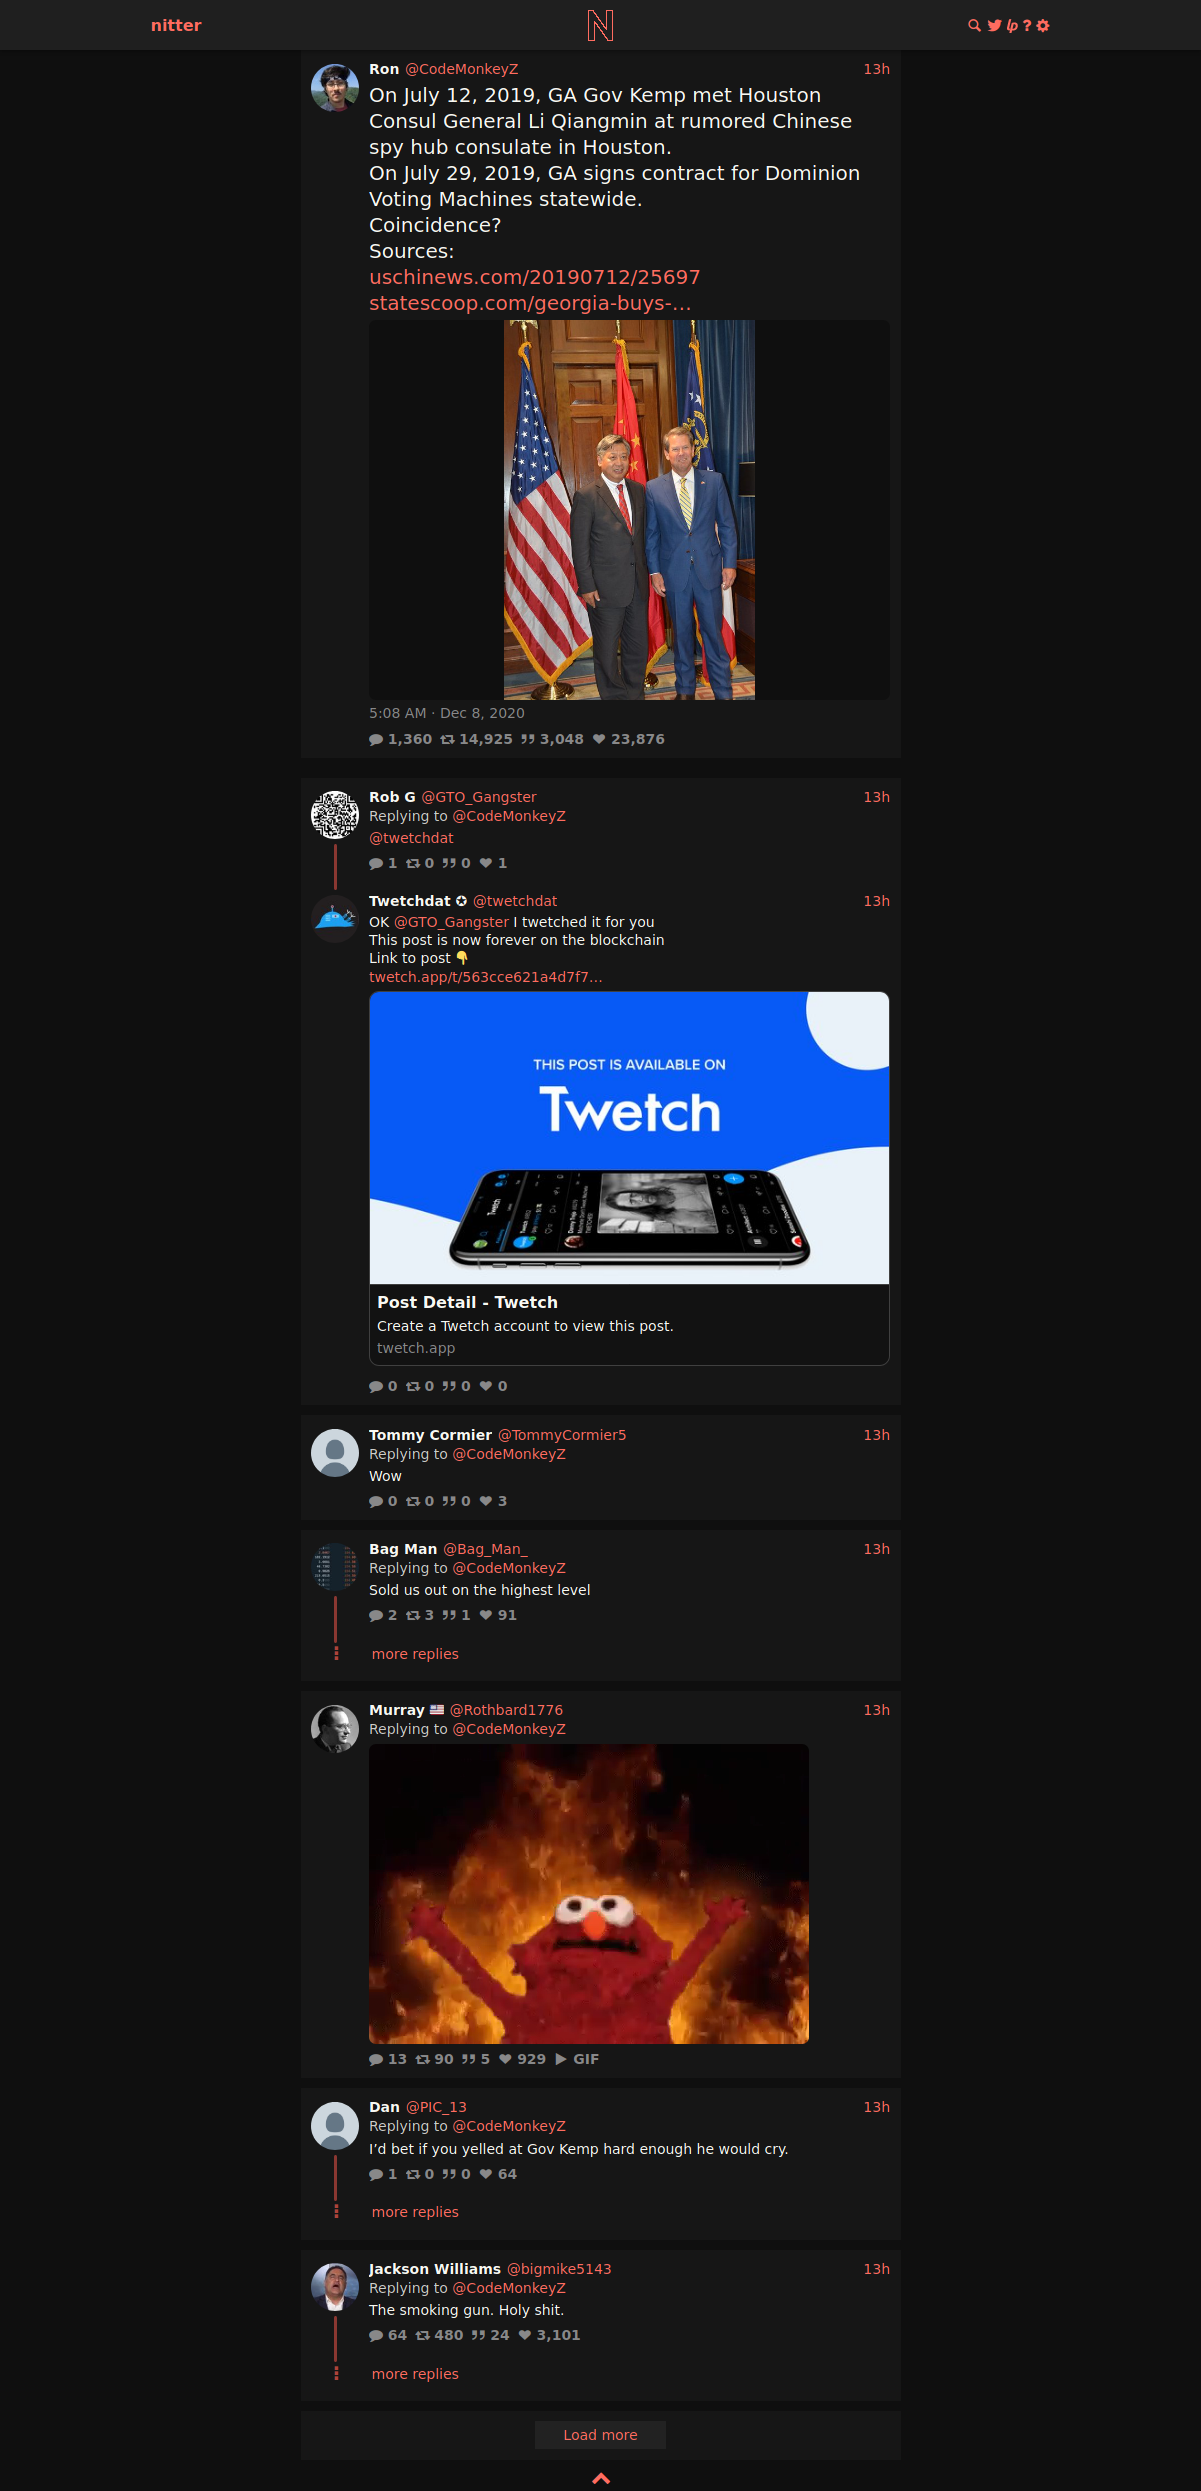
Task: Open Jackson Williams' avatar
Action: tap(335, 2287)
